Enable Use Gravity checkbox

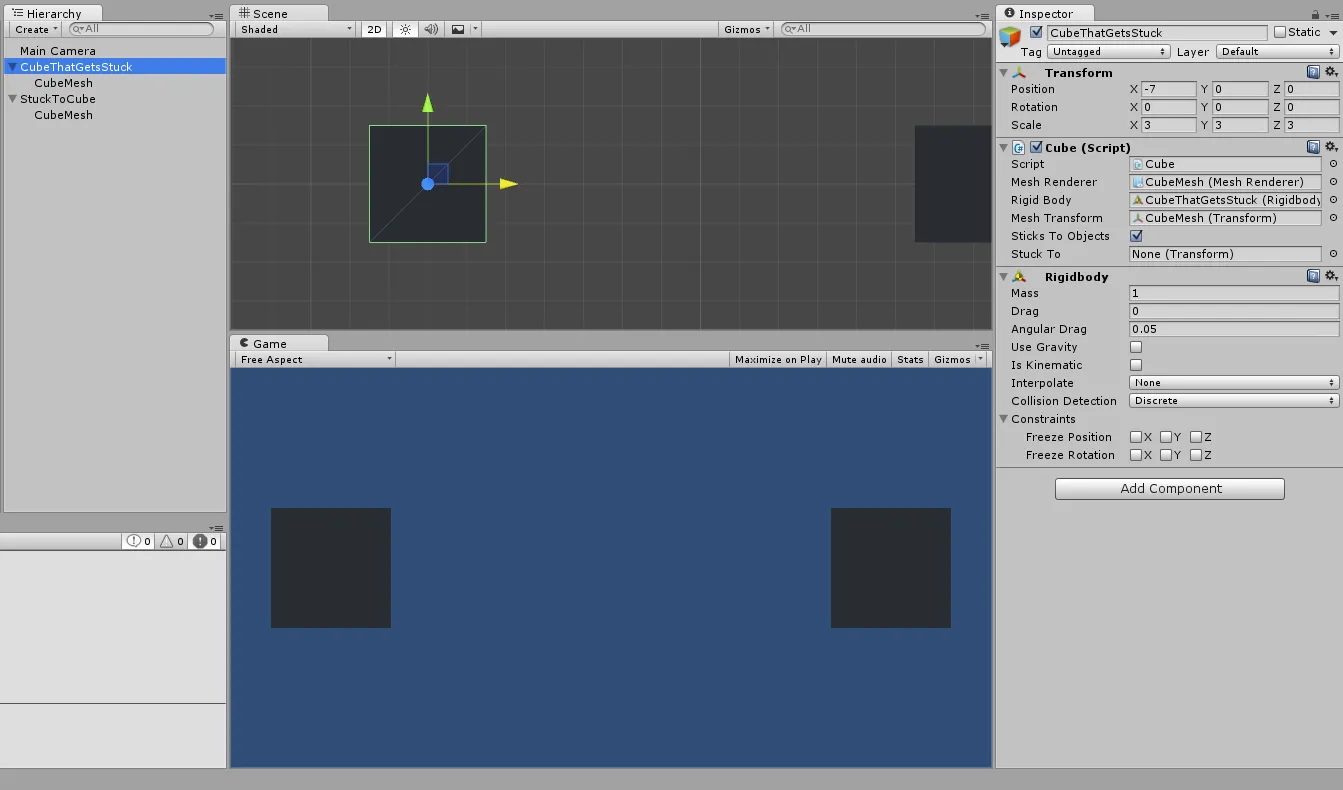click(x=1136, y=347)
